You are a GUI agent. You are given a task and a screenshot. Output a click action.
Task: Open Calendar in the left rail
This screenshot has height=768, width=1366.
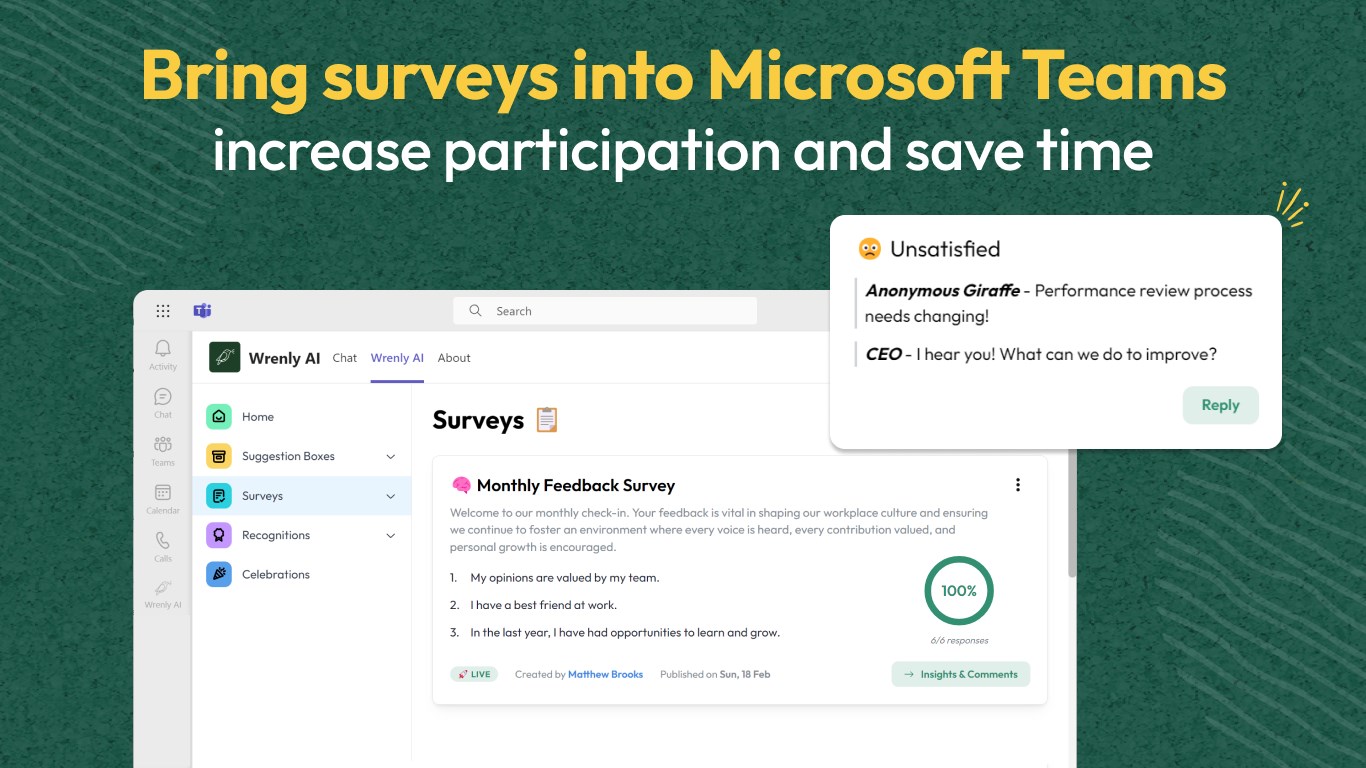click(163, 498)
